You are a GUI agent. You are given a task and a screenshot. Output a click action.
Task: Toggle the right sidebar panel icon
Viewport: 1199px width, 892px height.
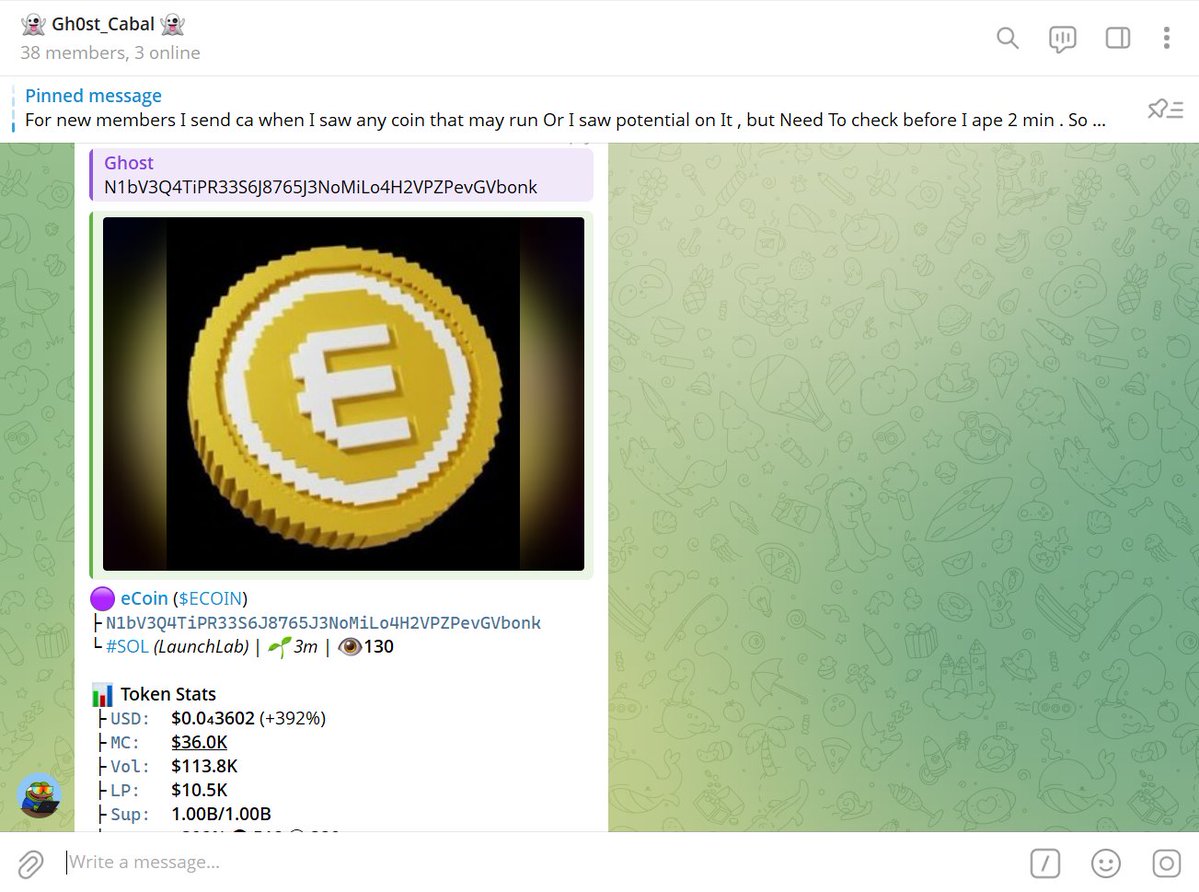point(1117,37)
